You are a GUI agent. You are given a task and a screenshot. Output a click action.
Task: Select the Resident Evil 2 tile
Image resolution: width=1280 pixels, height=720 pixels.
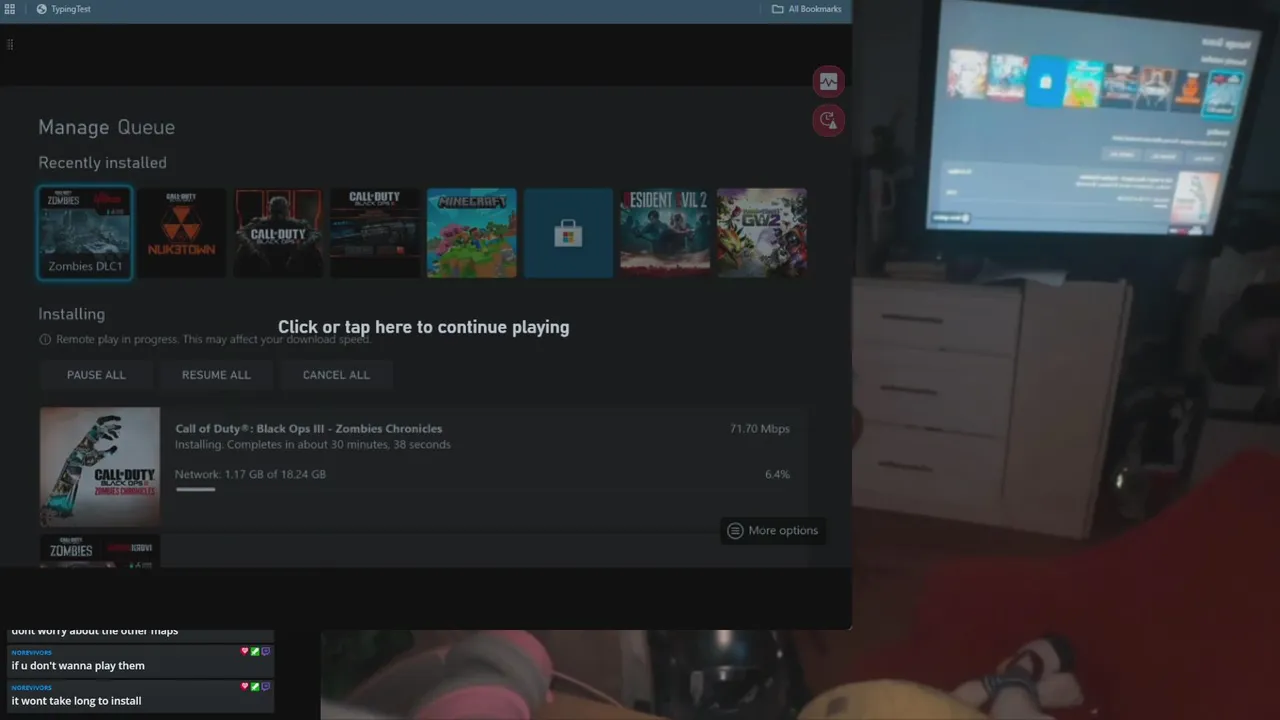[x=665, y=233]
